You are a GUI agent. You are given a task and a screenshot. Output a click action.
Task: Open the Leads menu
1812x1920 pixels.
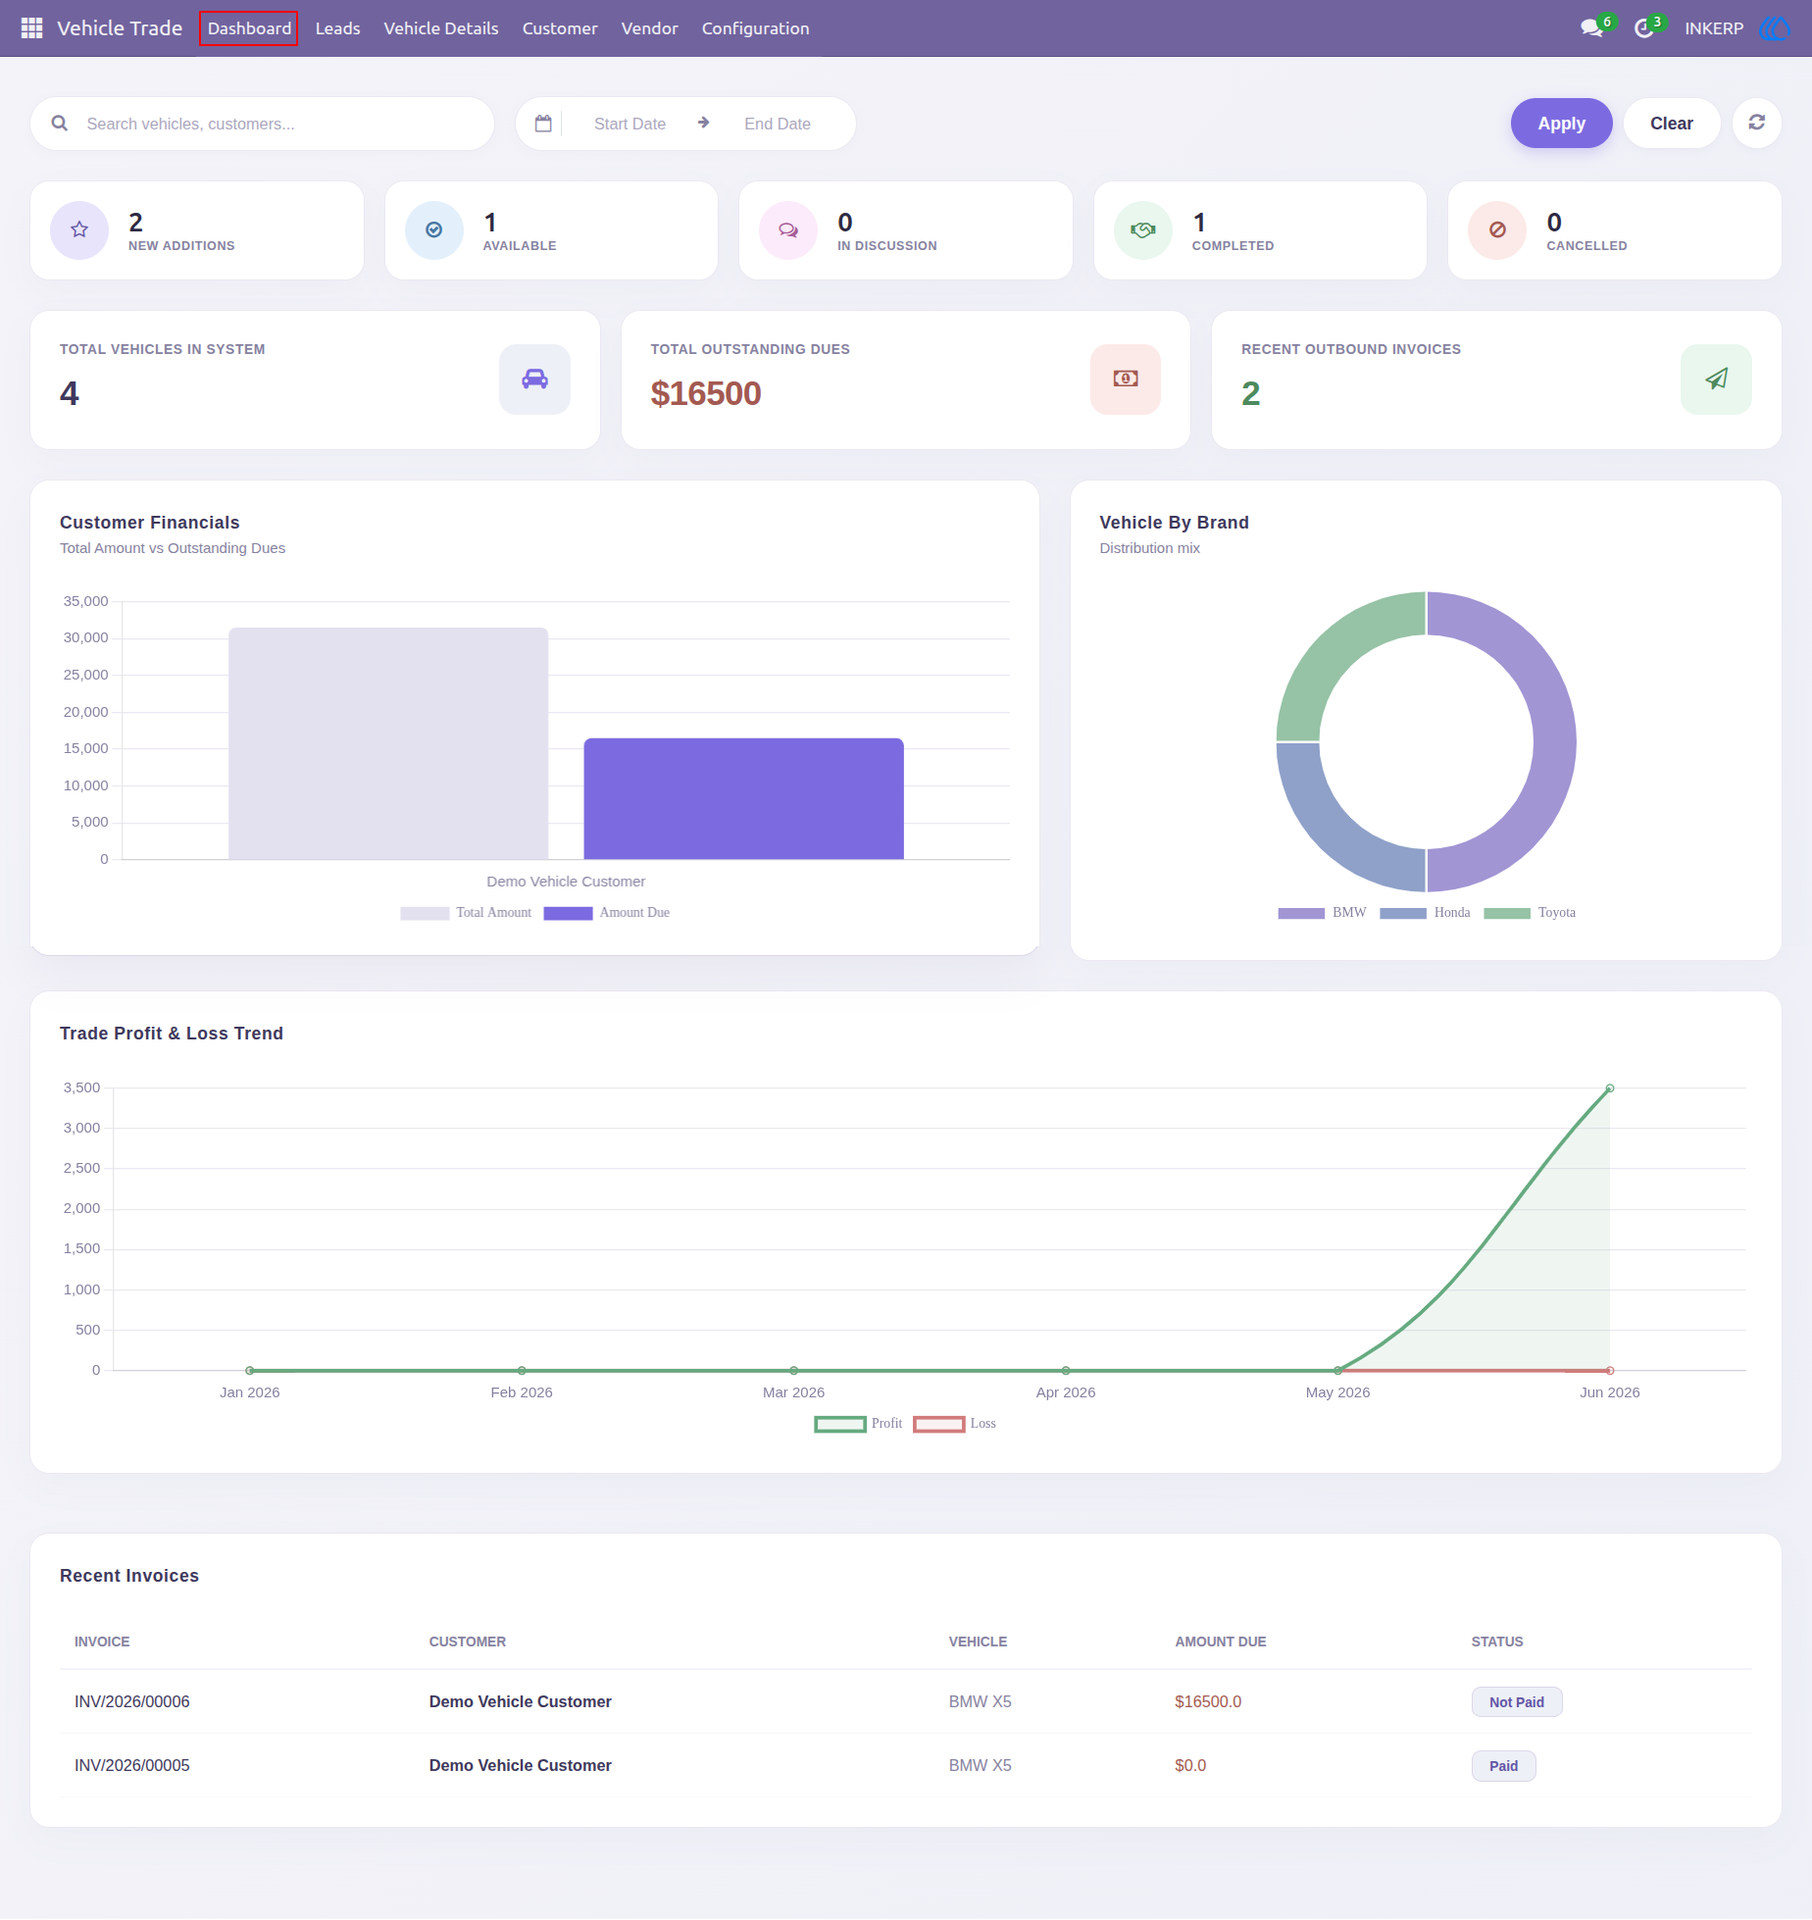pyautogui.click(x=337, y=28)
